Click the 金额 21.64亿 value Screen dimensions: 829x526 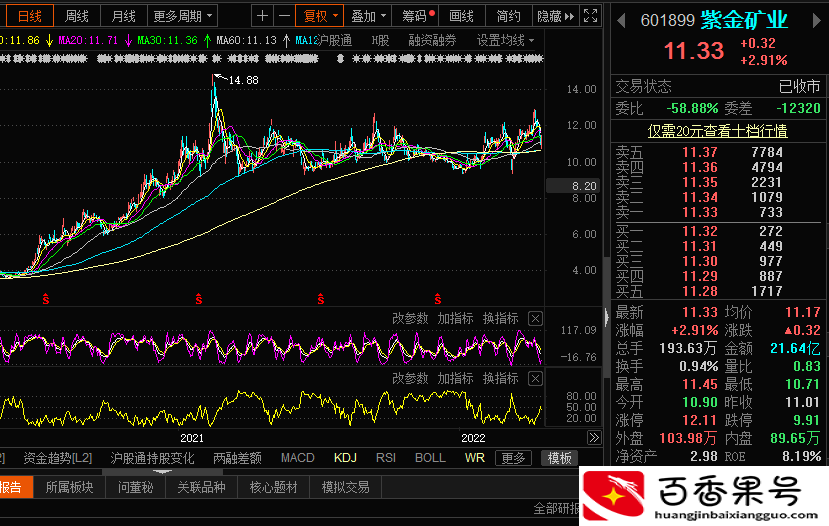pyautogui.click(x=795, y=348)
